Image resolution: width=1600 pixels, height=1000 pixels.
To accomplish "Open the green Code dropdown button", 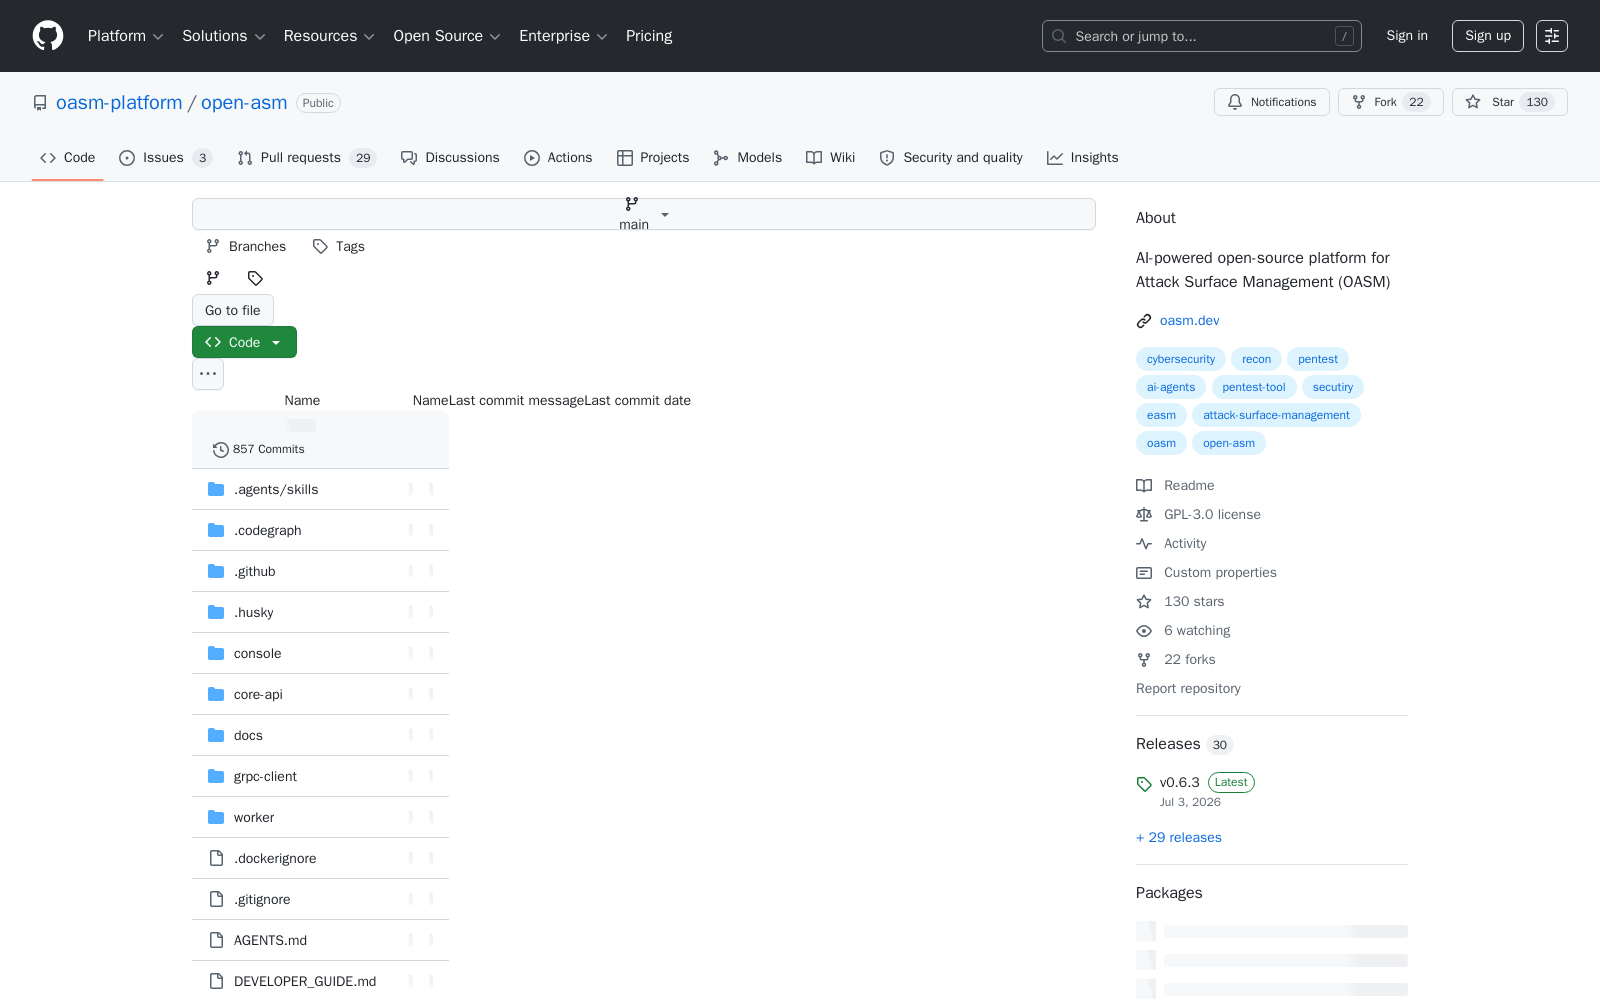I will pos(244,342).
